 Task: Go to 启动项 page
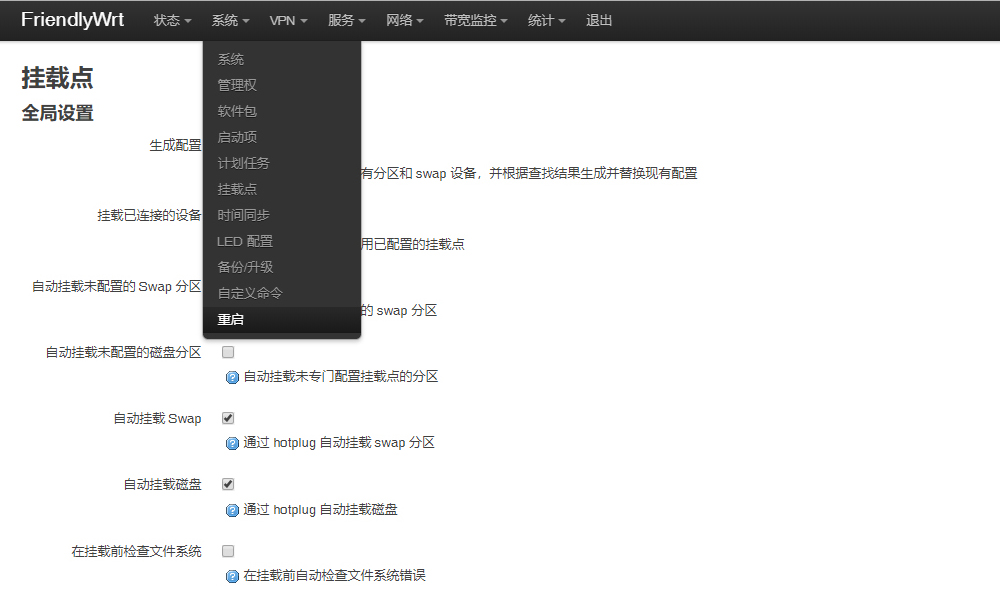tap(282, 137)
